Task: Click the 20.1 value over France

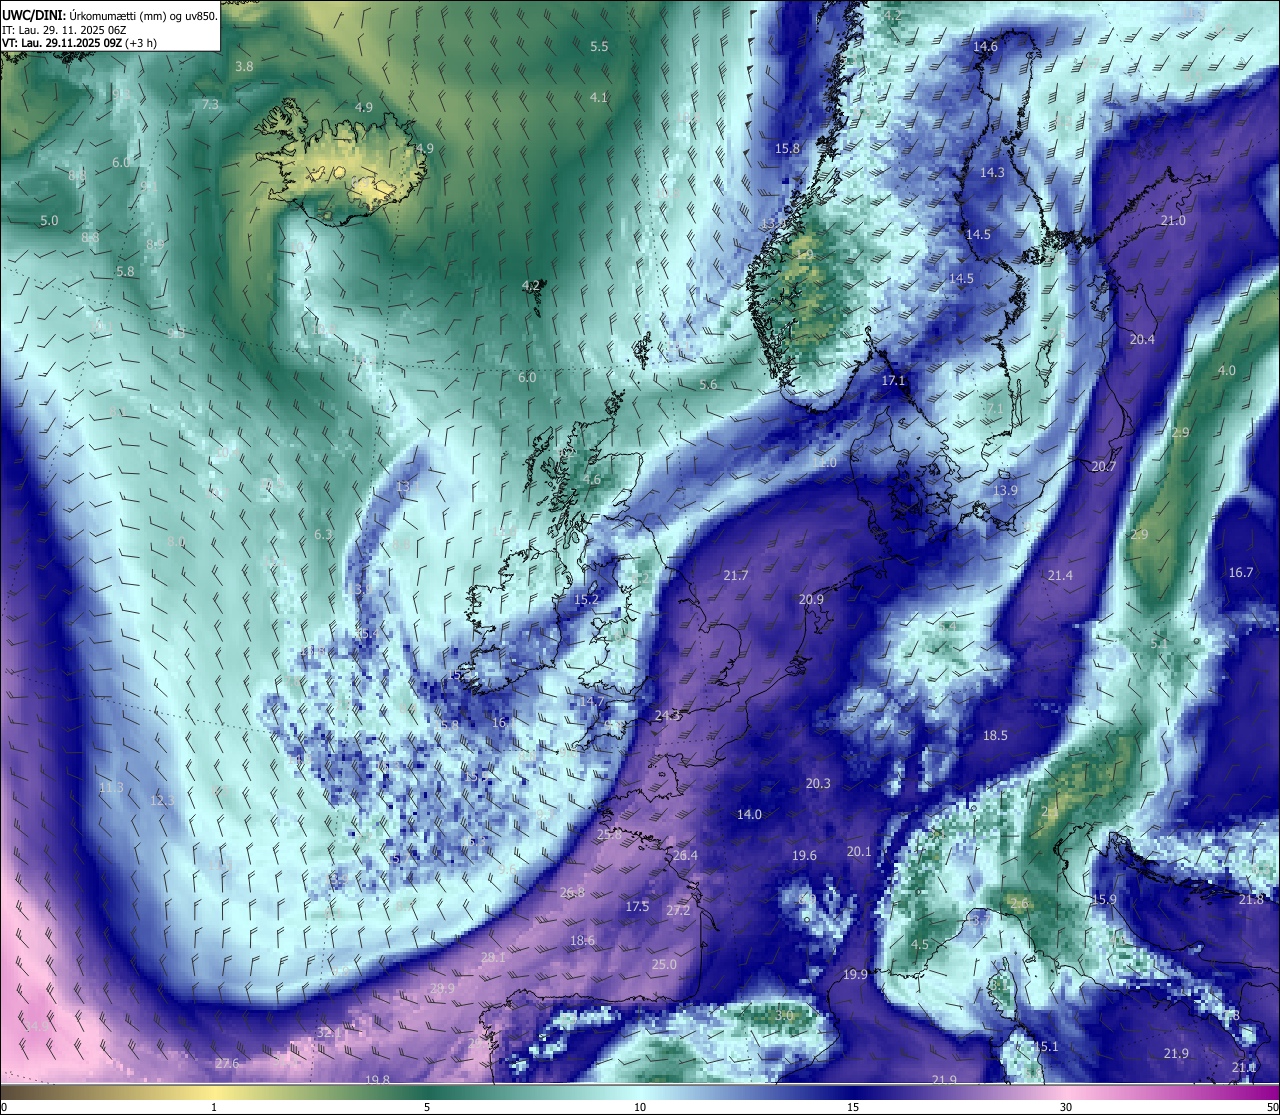Action: (x=859, y=852)
